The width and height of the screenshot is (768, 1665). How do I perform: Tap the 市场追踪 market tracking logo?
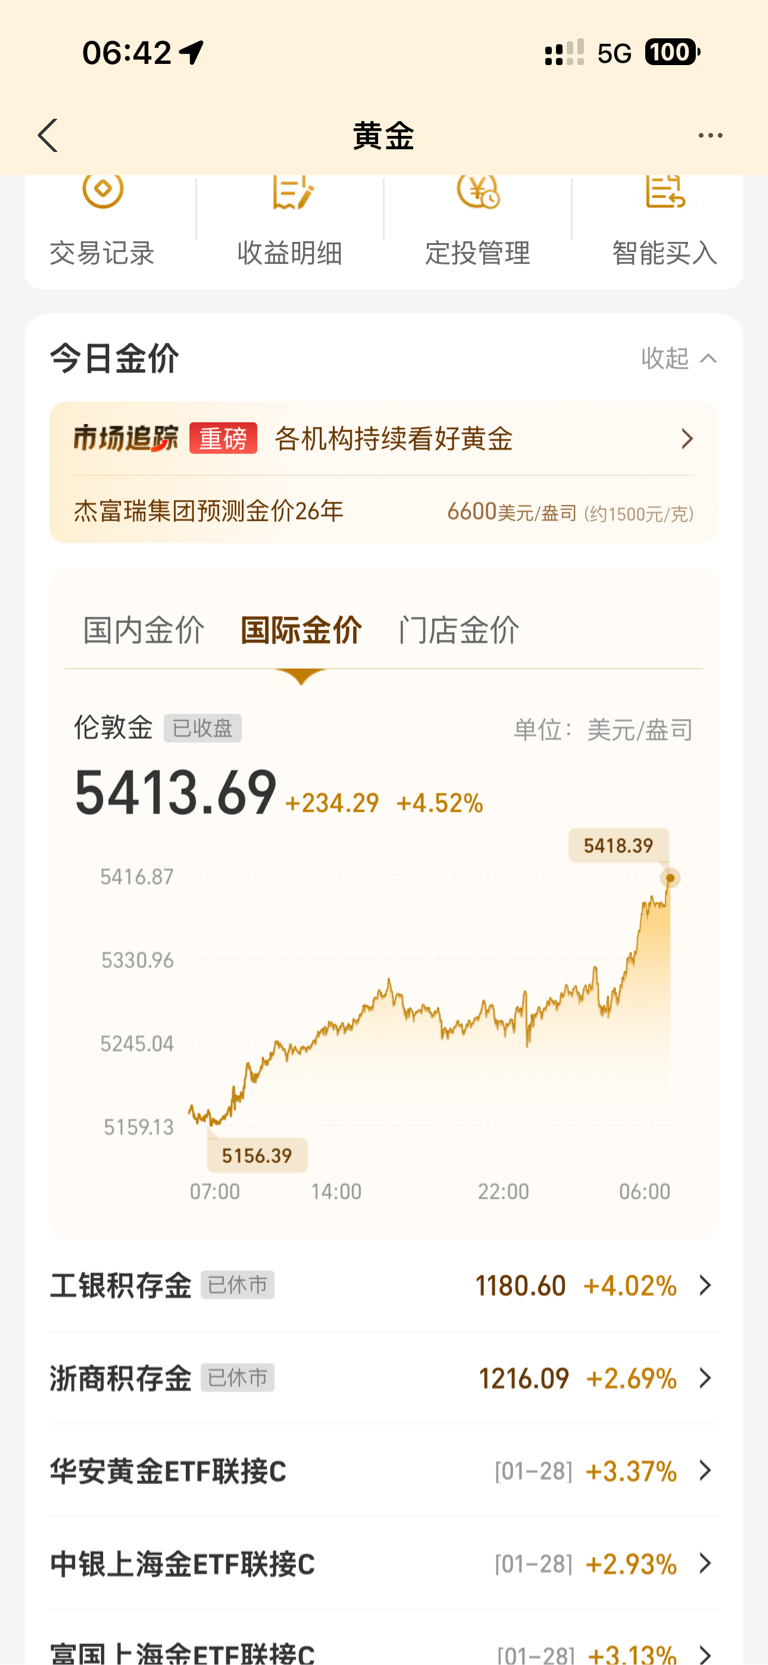[125, 438]
